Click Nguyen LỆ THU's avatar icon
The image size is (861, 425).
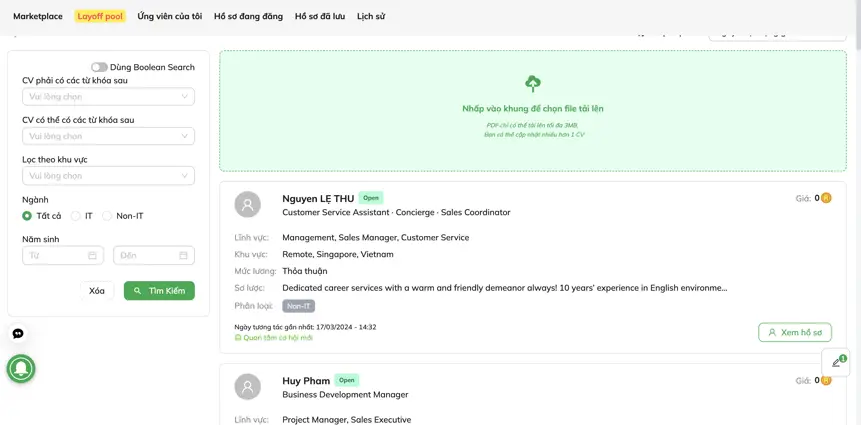point(247,204)
